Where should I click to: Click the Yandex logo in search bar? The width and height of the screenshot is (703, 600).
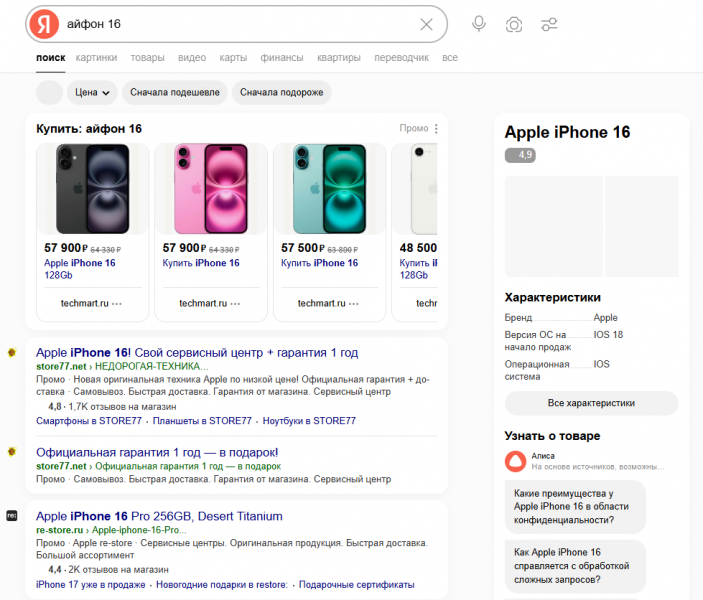pyautogui.click(x=42, y=25)
